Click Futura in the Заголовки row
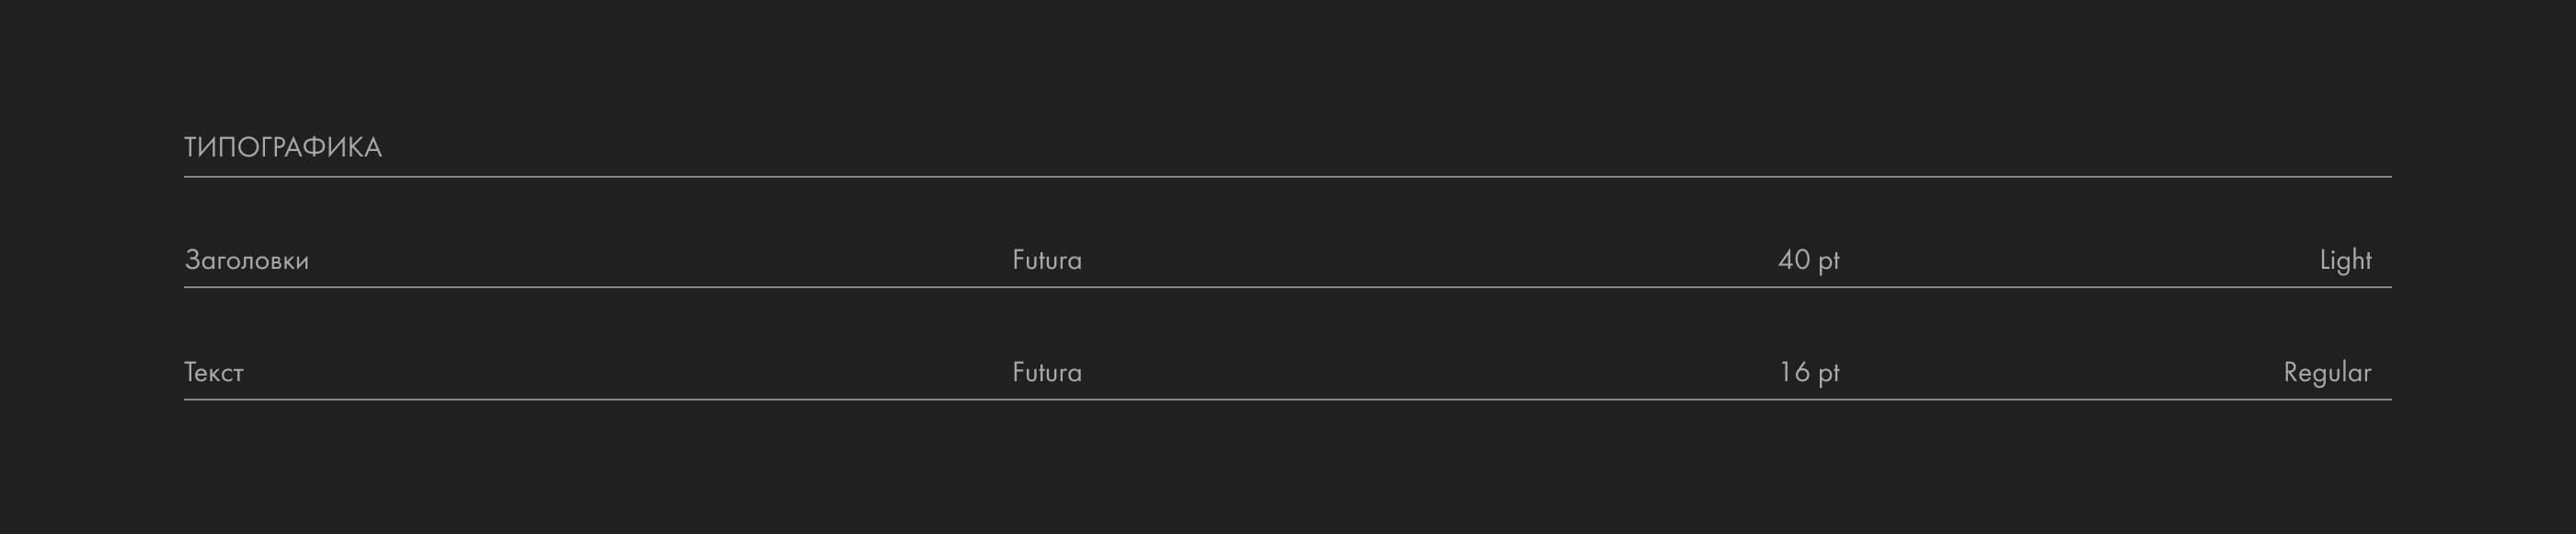 point(1047,261)
